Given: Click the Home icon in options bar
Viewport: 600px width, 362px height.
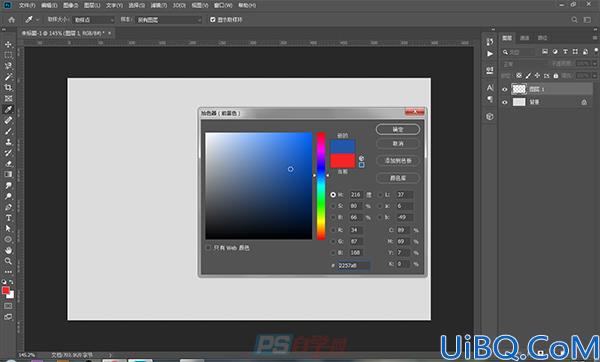Looking at the screenshot, I should click(12, 20).
